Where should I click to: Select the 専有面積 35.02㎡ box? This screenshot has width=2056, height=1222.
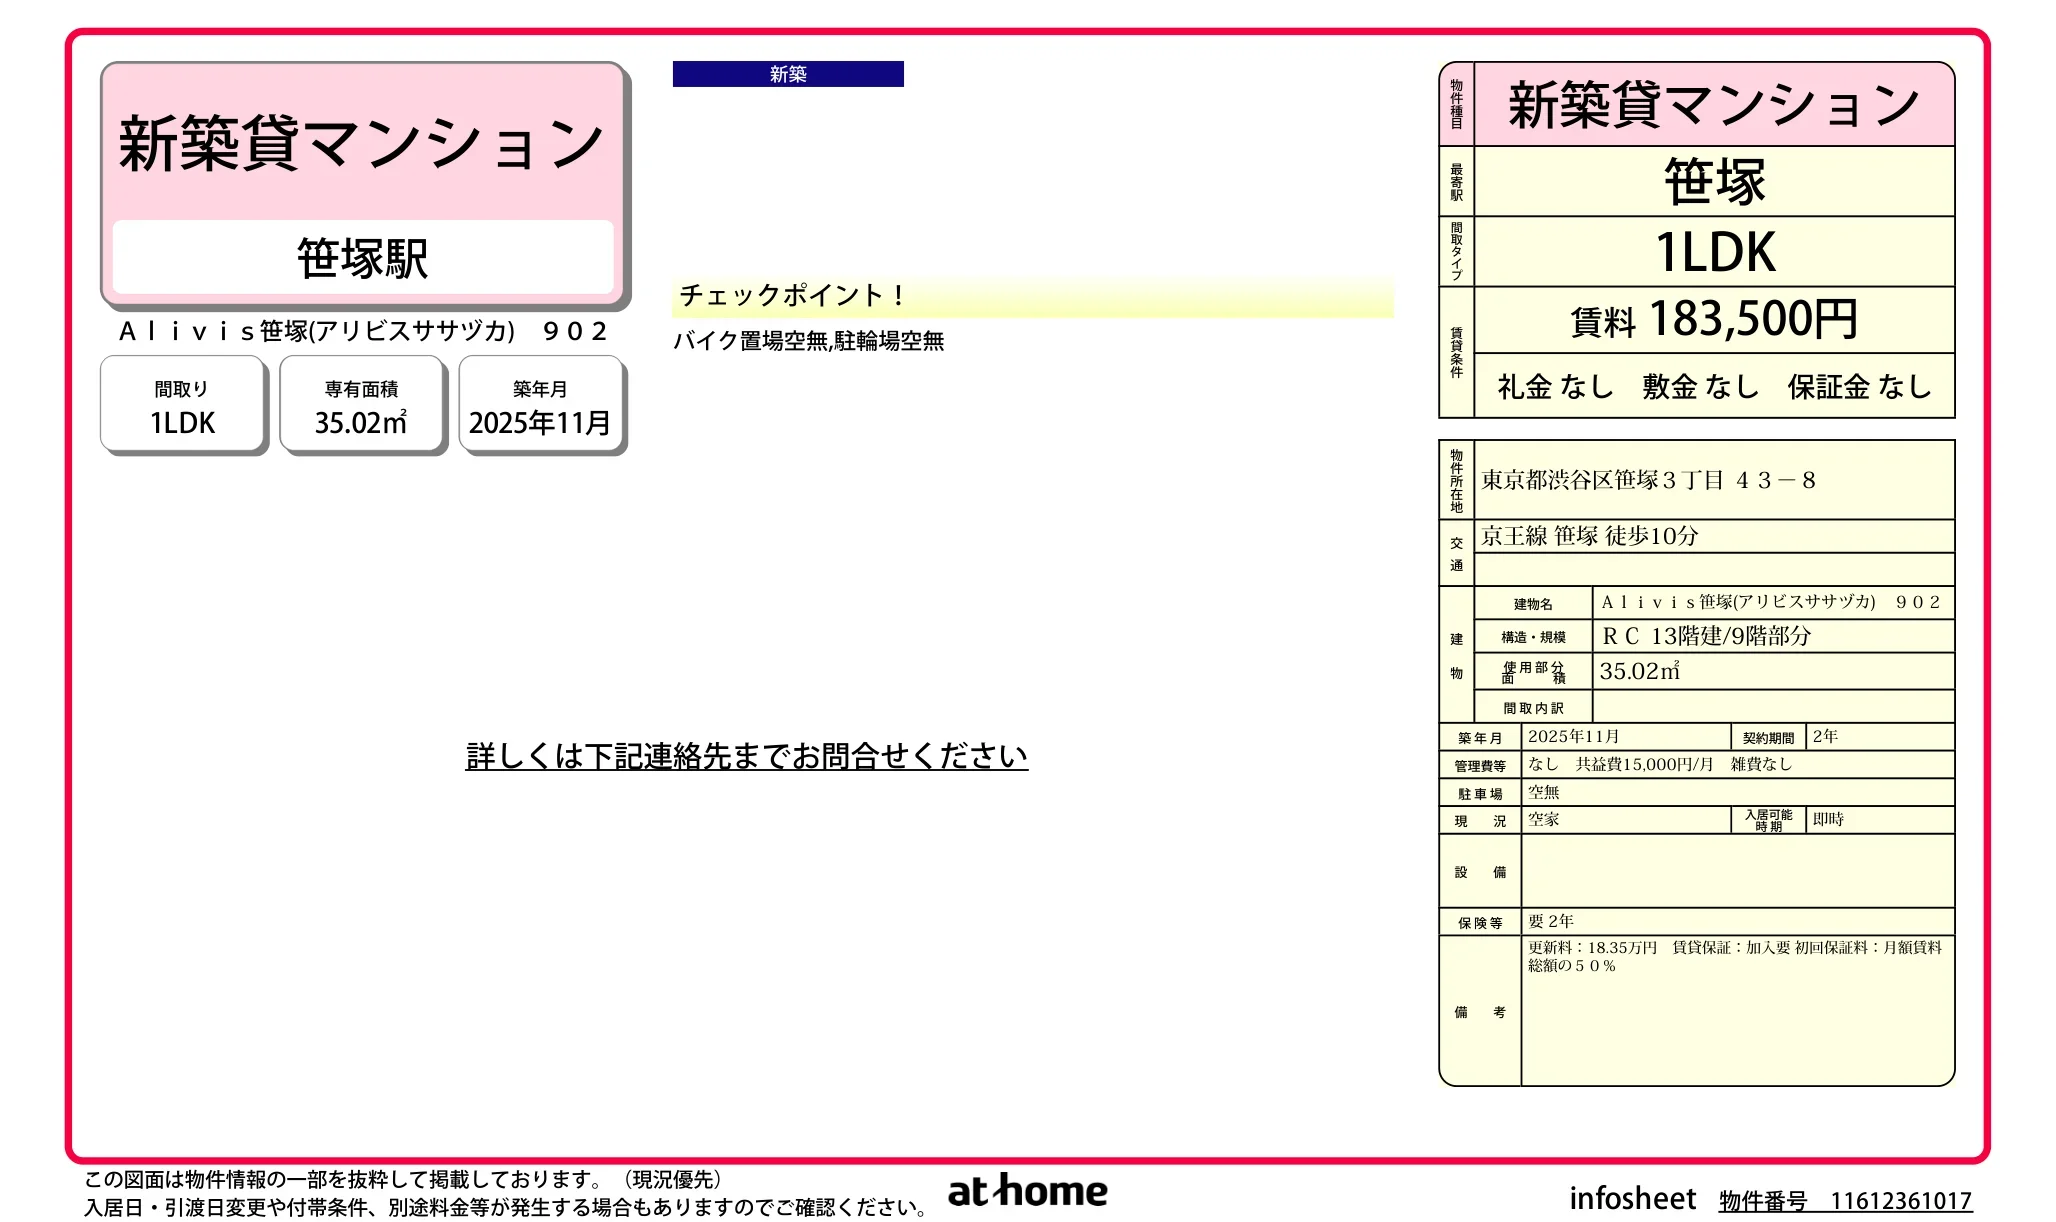point(361,406)
